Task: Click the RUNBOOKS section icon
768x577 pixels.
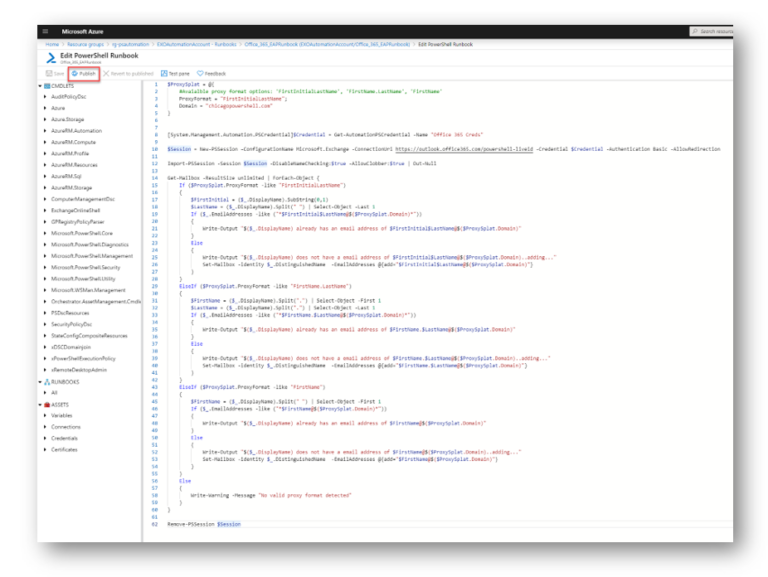Action: (x=48, y=382)
